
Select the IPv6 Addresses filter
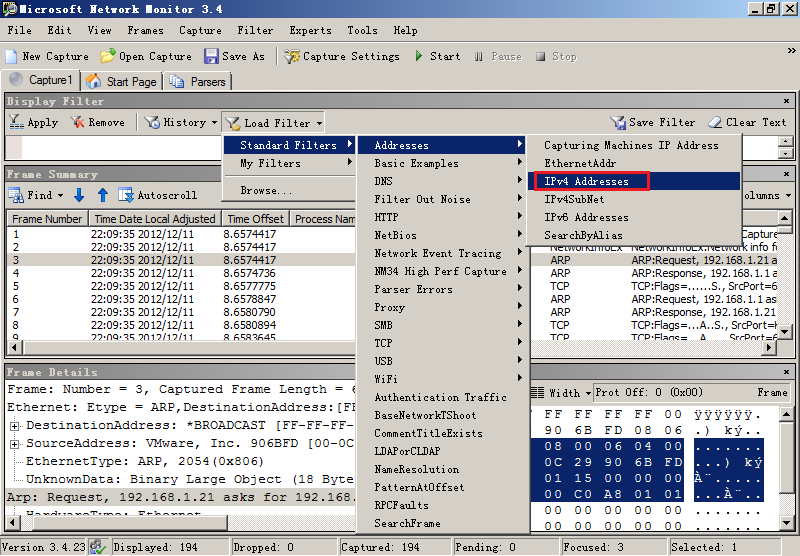click(634, 217)
